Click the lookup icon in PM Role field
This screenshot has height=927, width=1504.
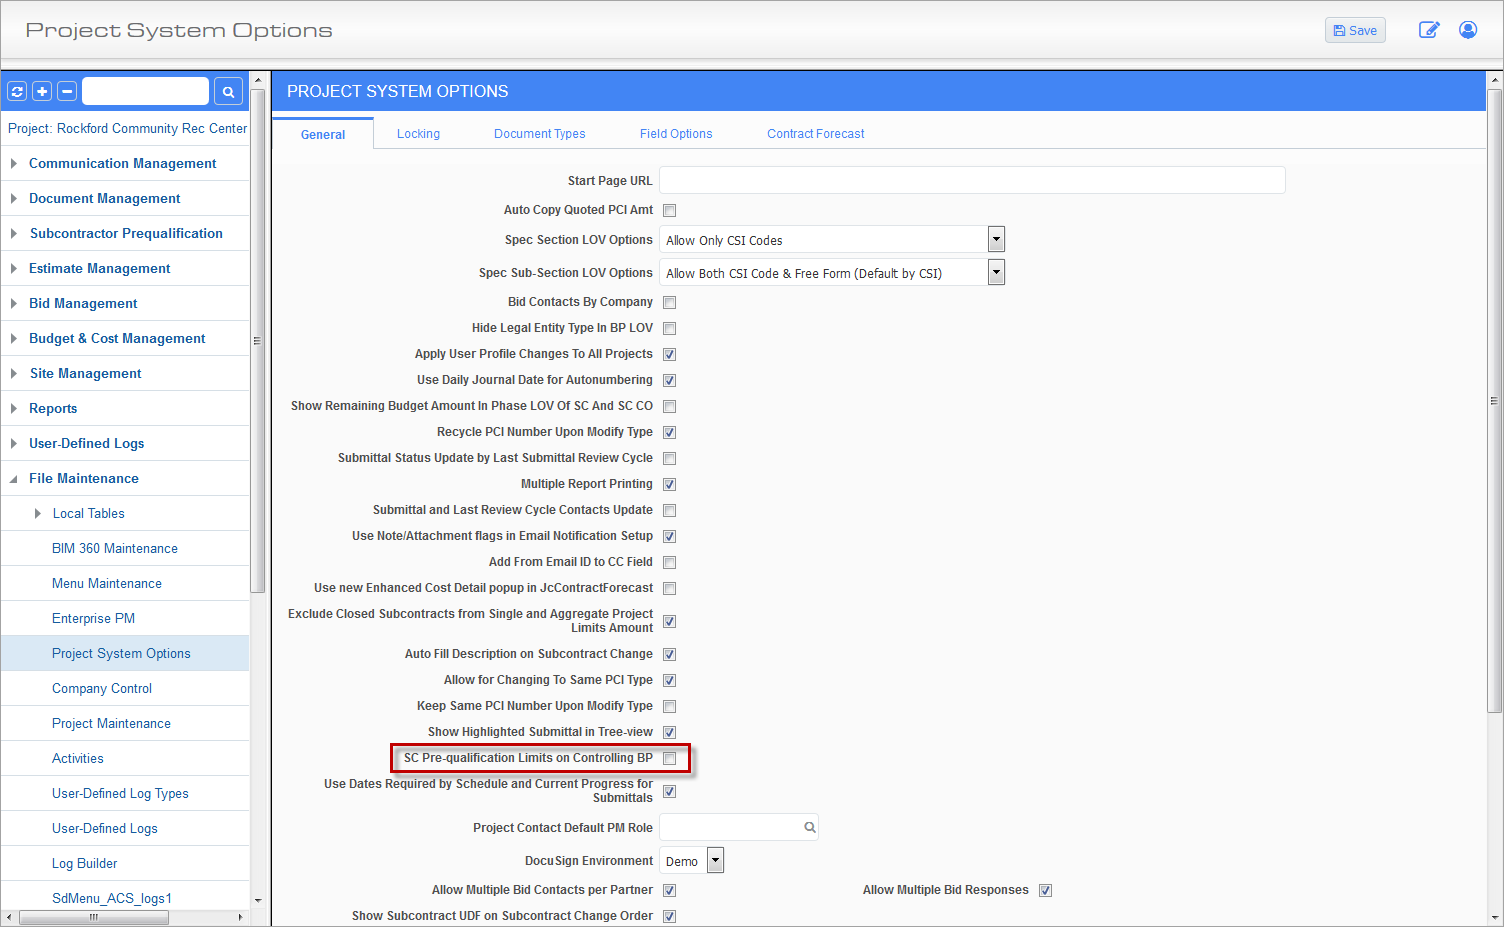point(809,828)
